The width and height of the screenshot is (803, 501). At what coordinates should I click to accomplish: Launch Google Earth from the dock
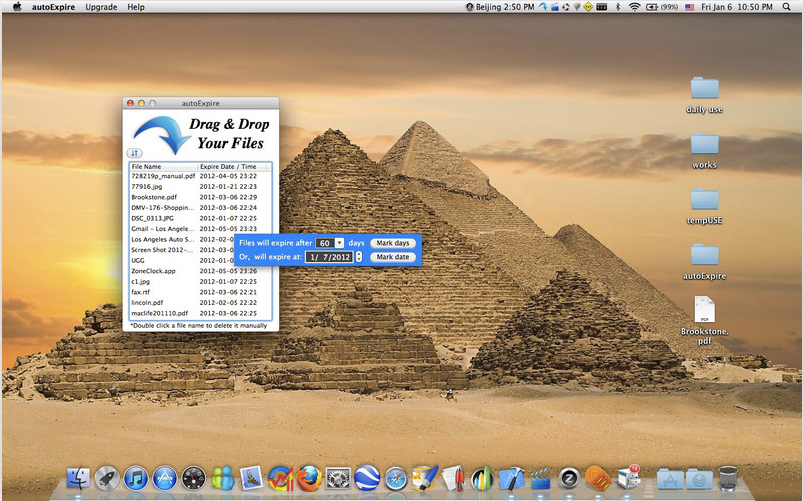[367, 478]
